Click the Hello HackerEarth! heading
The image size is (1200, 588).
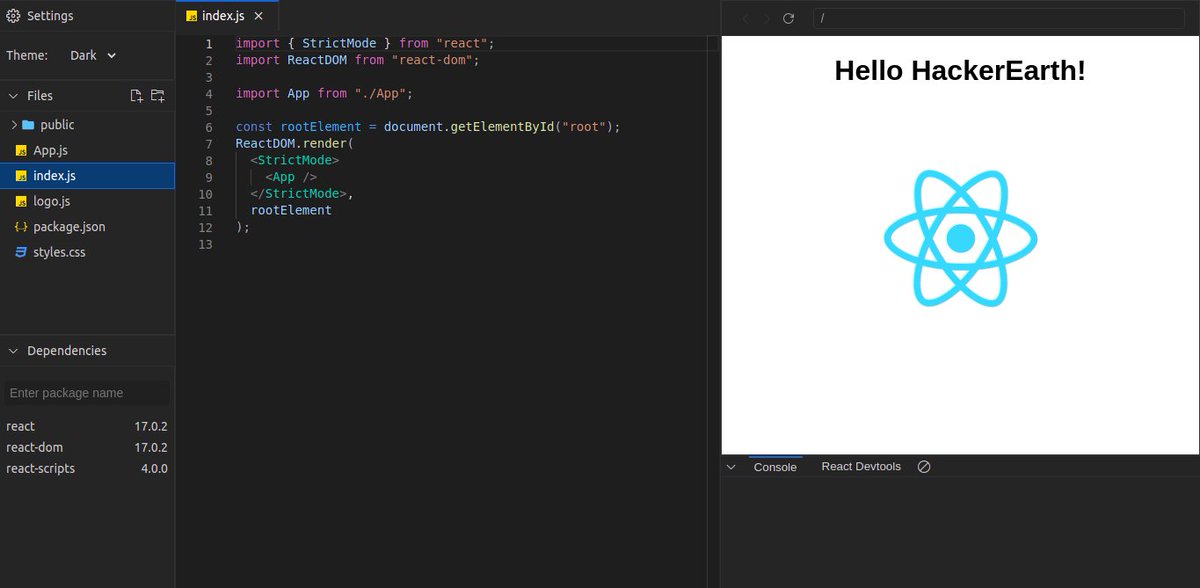point(960,71)
